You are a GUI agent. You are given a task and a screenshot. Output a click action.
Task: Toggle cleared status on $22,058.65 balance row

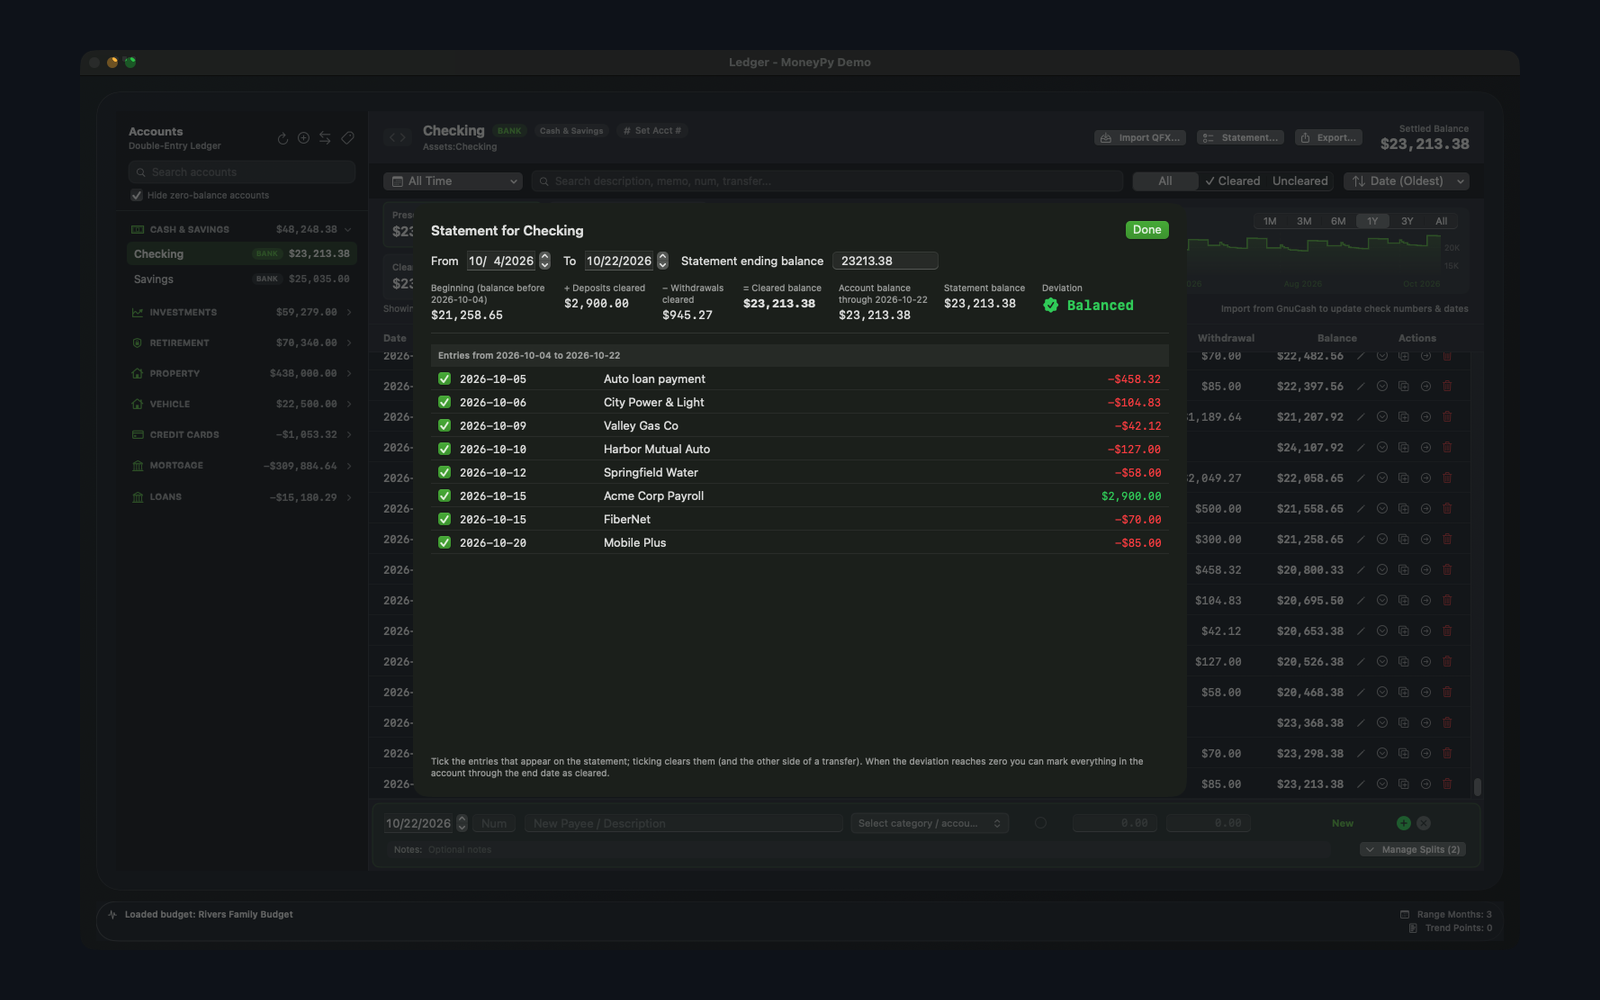[x=1382, y=478]
